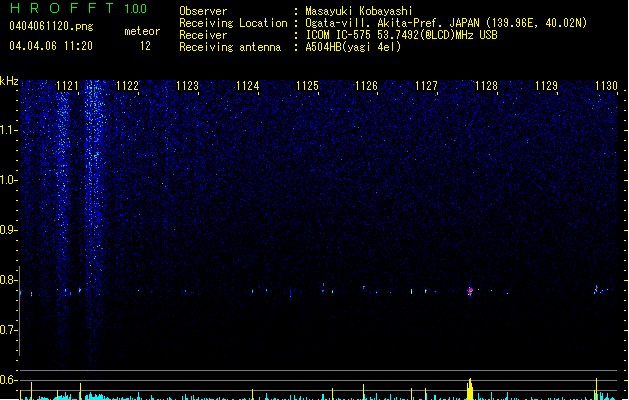Click the 1122 time marker

tap(127, 85)
